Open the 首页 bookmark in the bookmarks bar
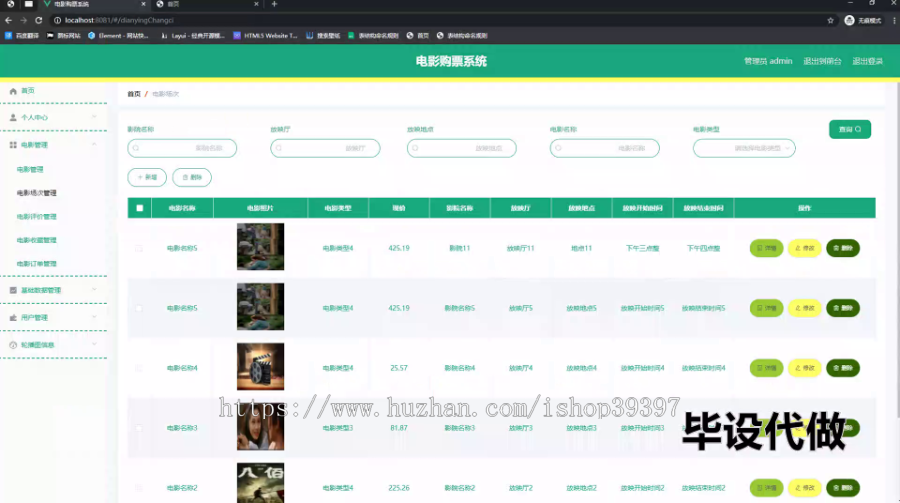 tap(418, 36)
